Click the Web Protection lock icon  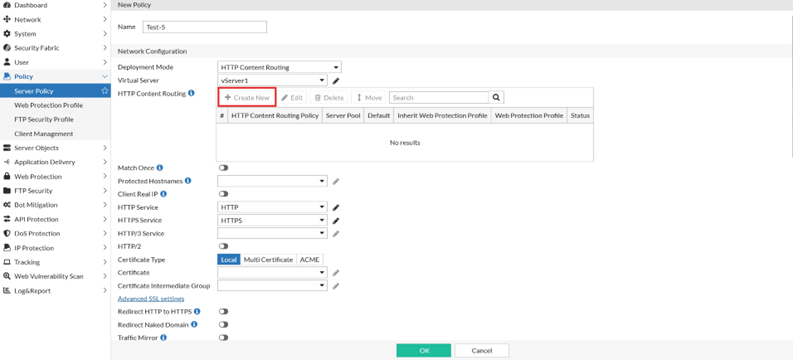point(7,176)
